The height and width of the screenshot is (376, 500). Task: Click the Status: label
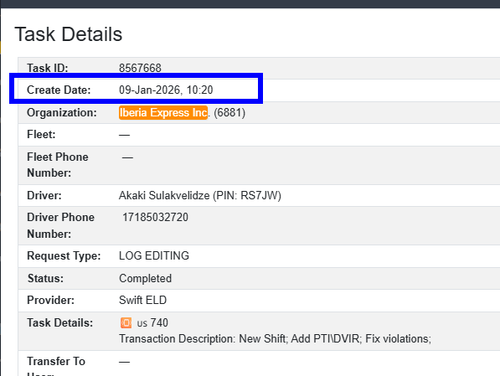[45, 278]
